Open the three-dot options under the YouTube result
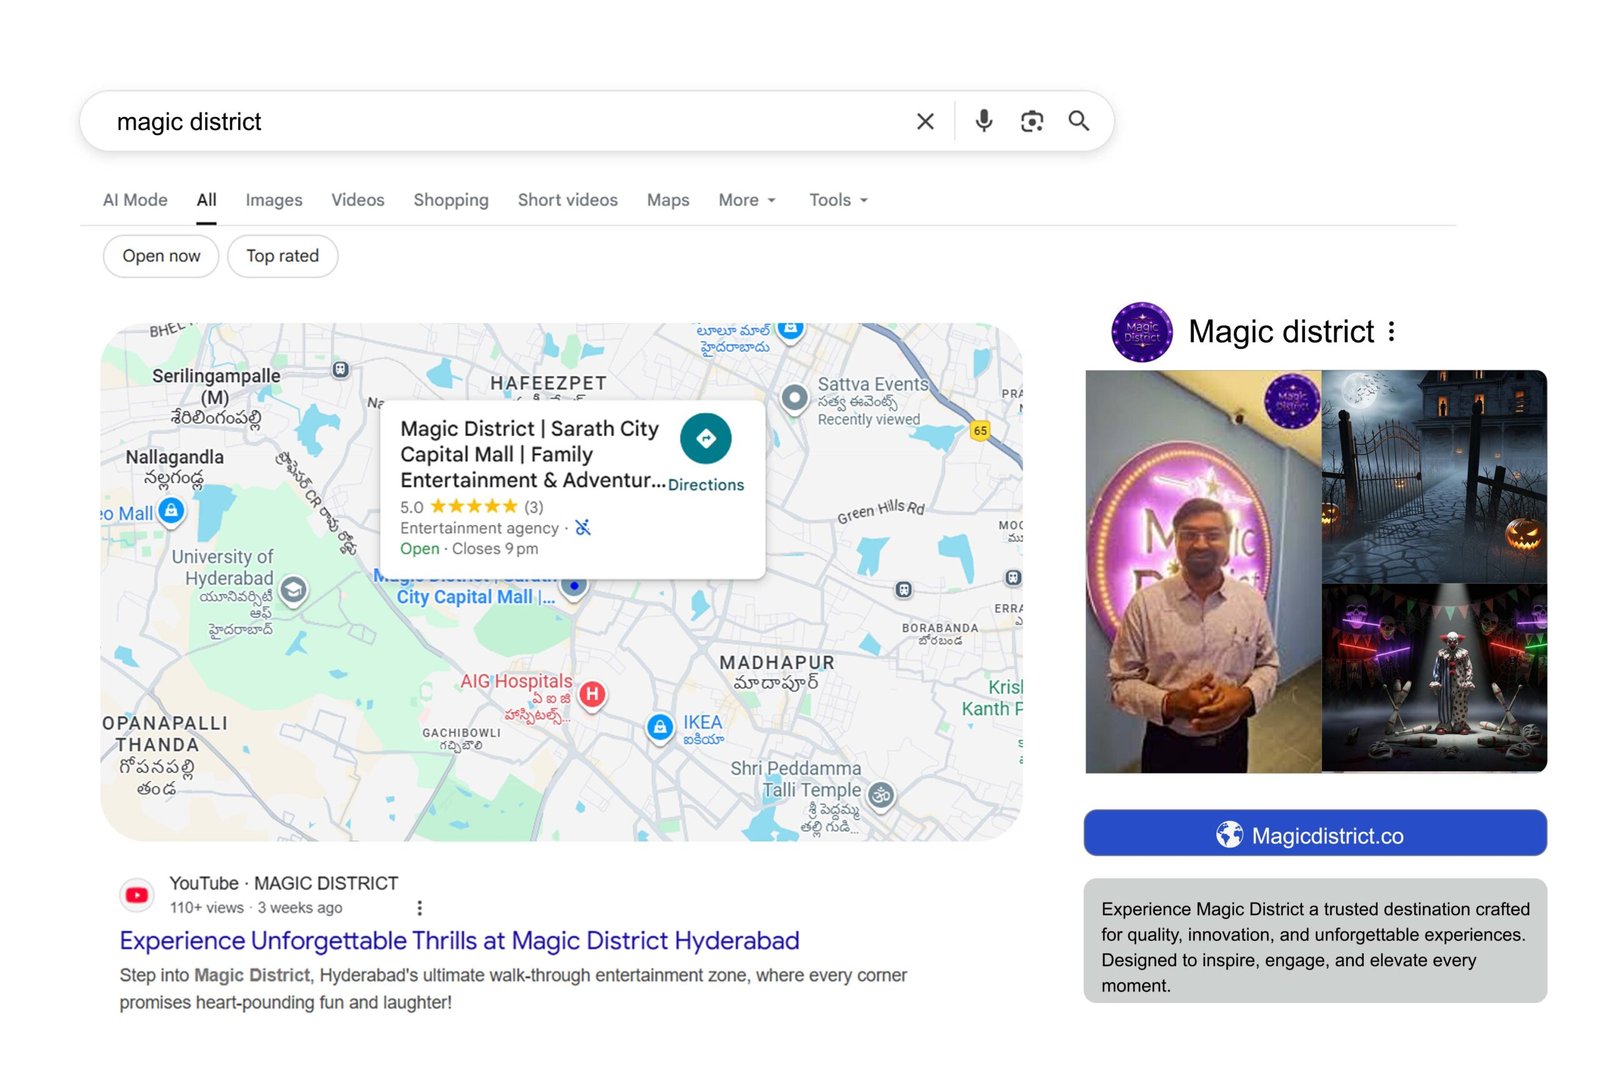 [x=419, y=907]
